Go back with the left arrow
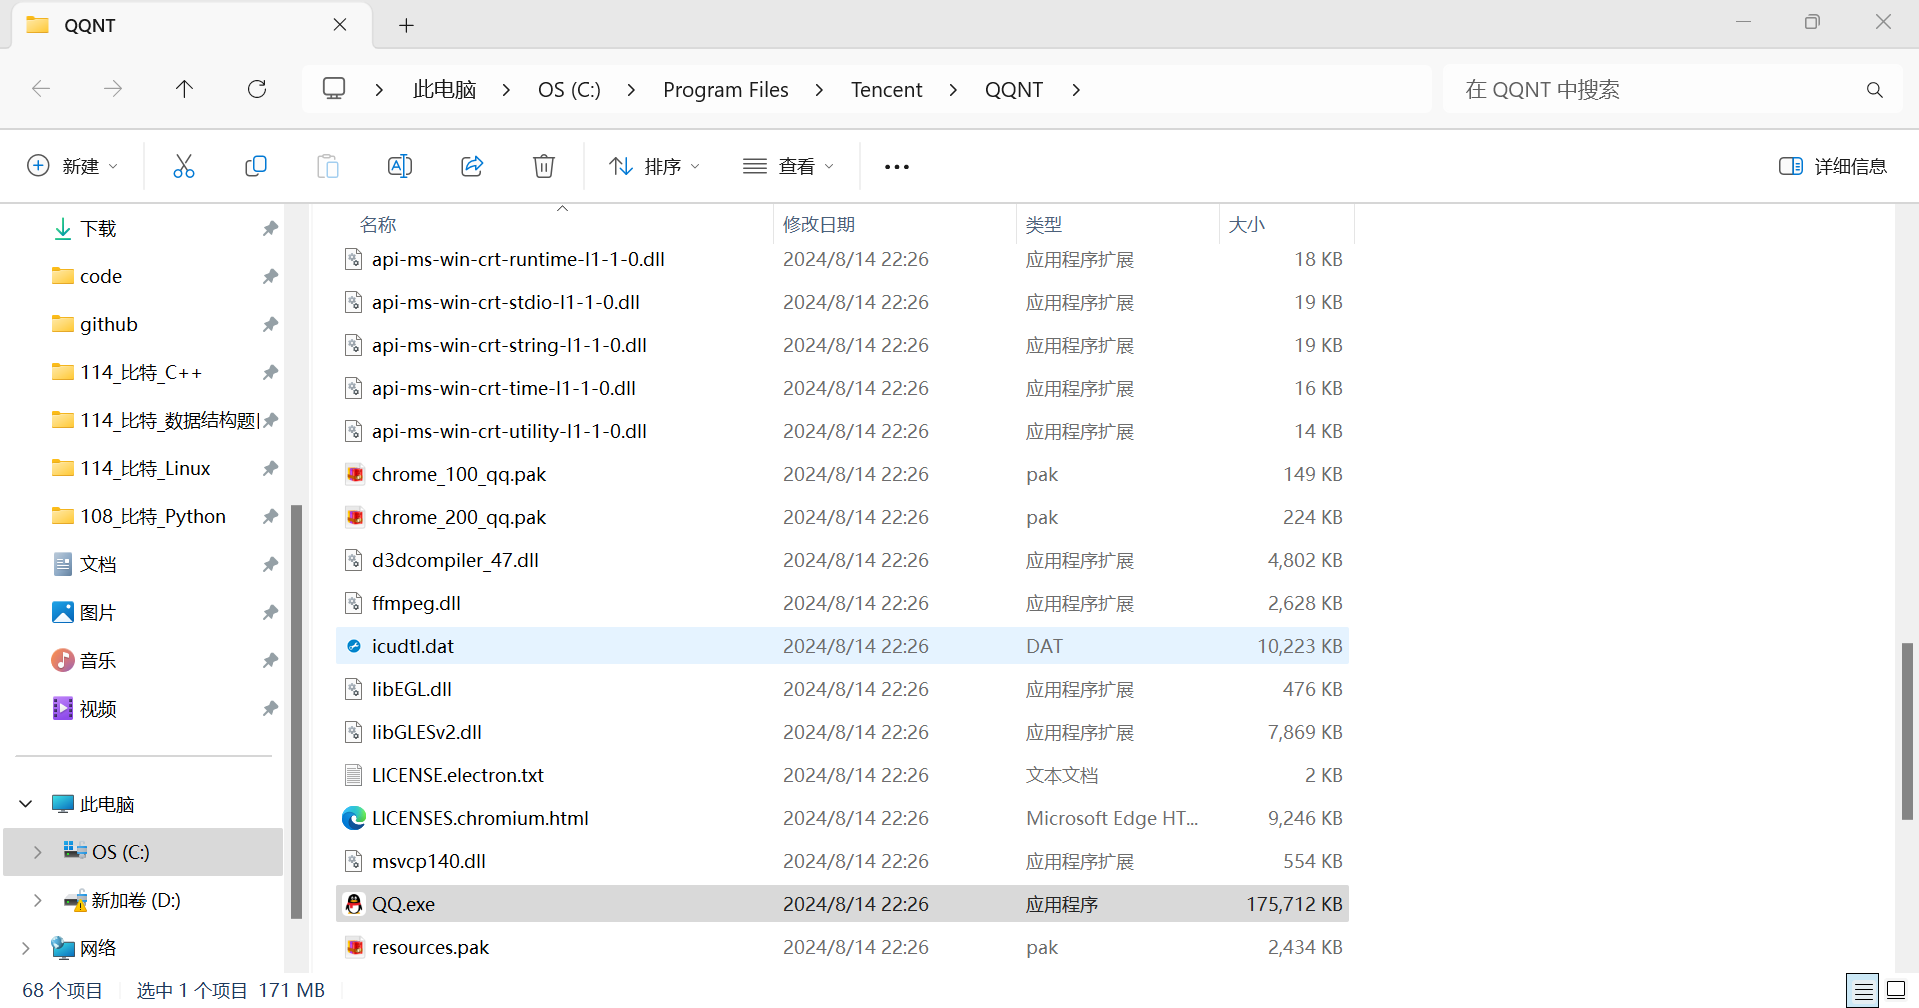The height and width of the screenshot is (1008, 1919). pyautogui.click(x=41, y=89)
